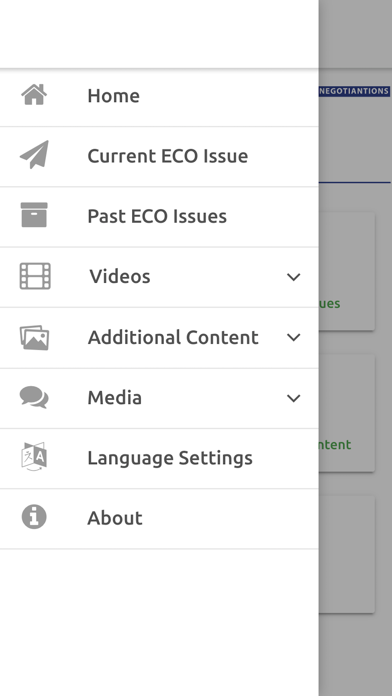Tap the pictures Additional Content icon
This screenshot has height=696, width=392.
coord(34,337)
